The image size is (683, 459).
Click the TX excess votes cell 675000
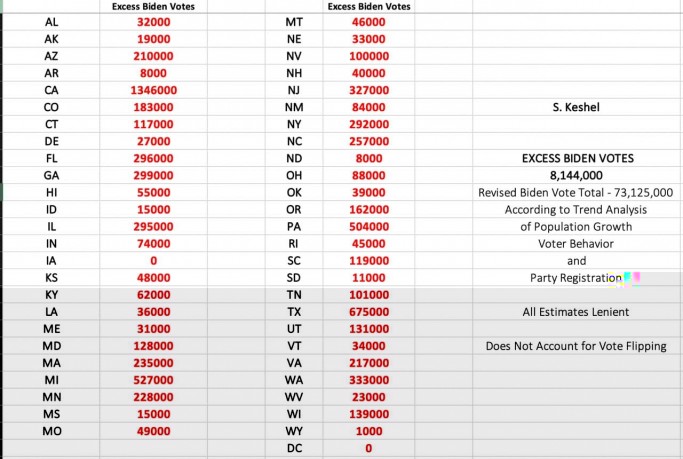[369, 312]
